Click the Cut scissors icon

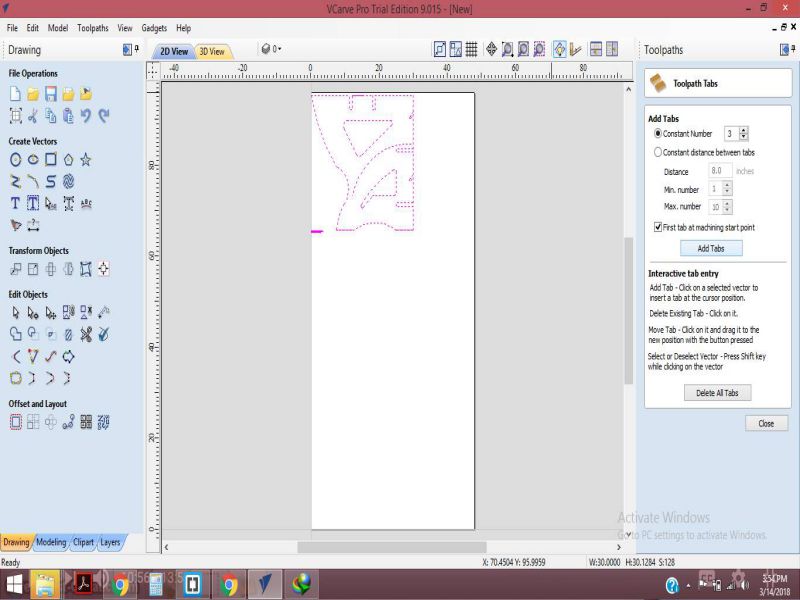(33, 116)
